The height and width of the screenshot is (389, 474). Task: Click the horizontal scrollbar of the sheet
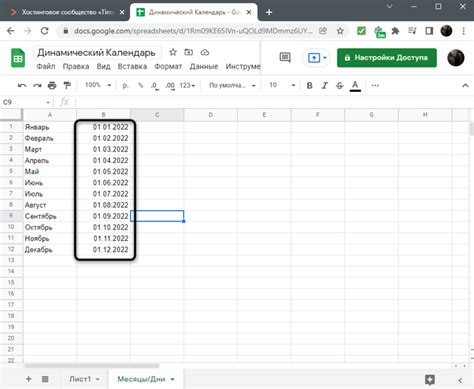point(92,366)
